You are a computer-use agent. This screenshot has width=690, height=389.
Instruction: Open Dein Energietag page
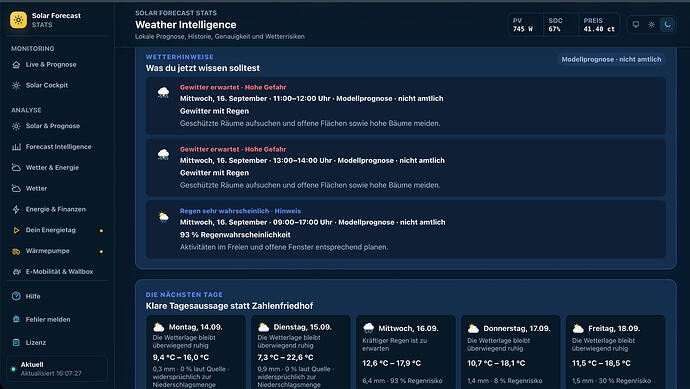click(57, 230)
